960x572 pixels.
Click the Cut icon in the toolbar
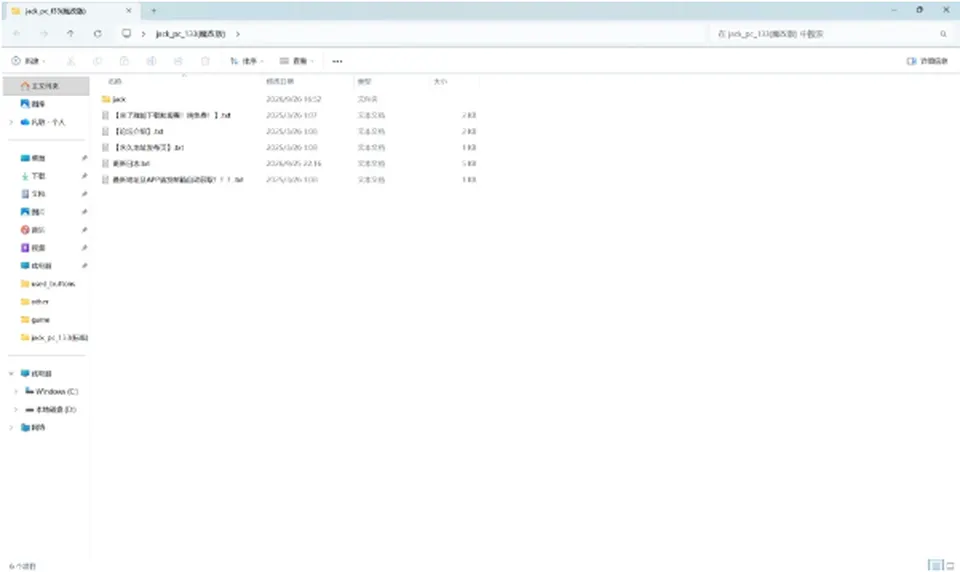coord(71,61)
